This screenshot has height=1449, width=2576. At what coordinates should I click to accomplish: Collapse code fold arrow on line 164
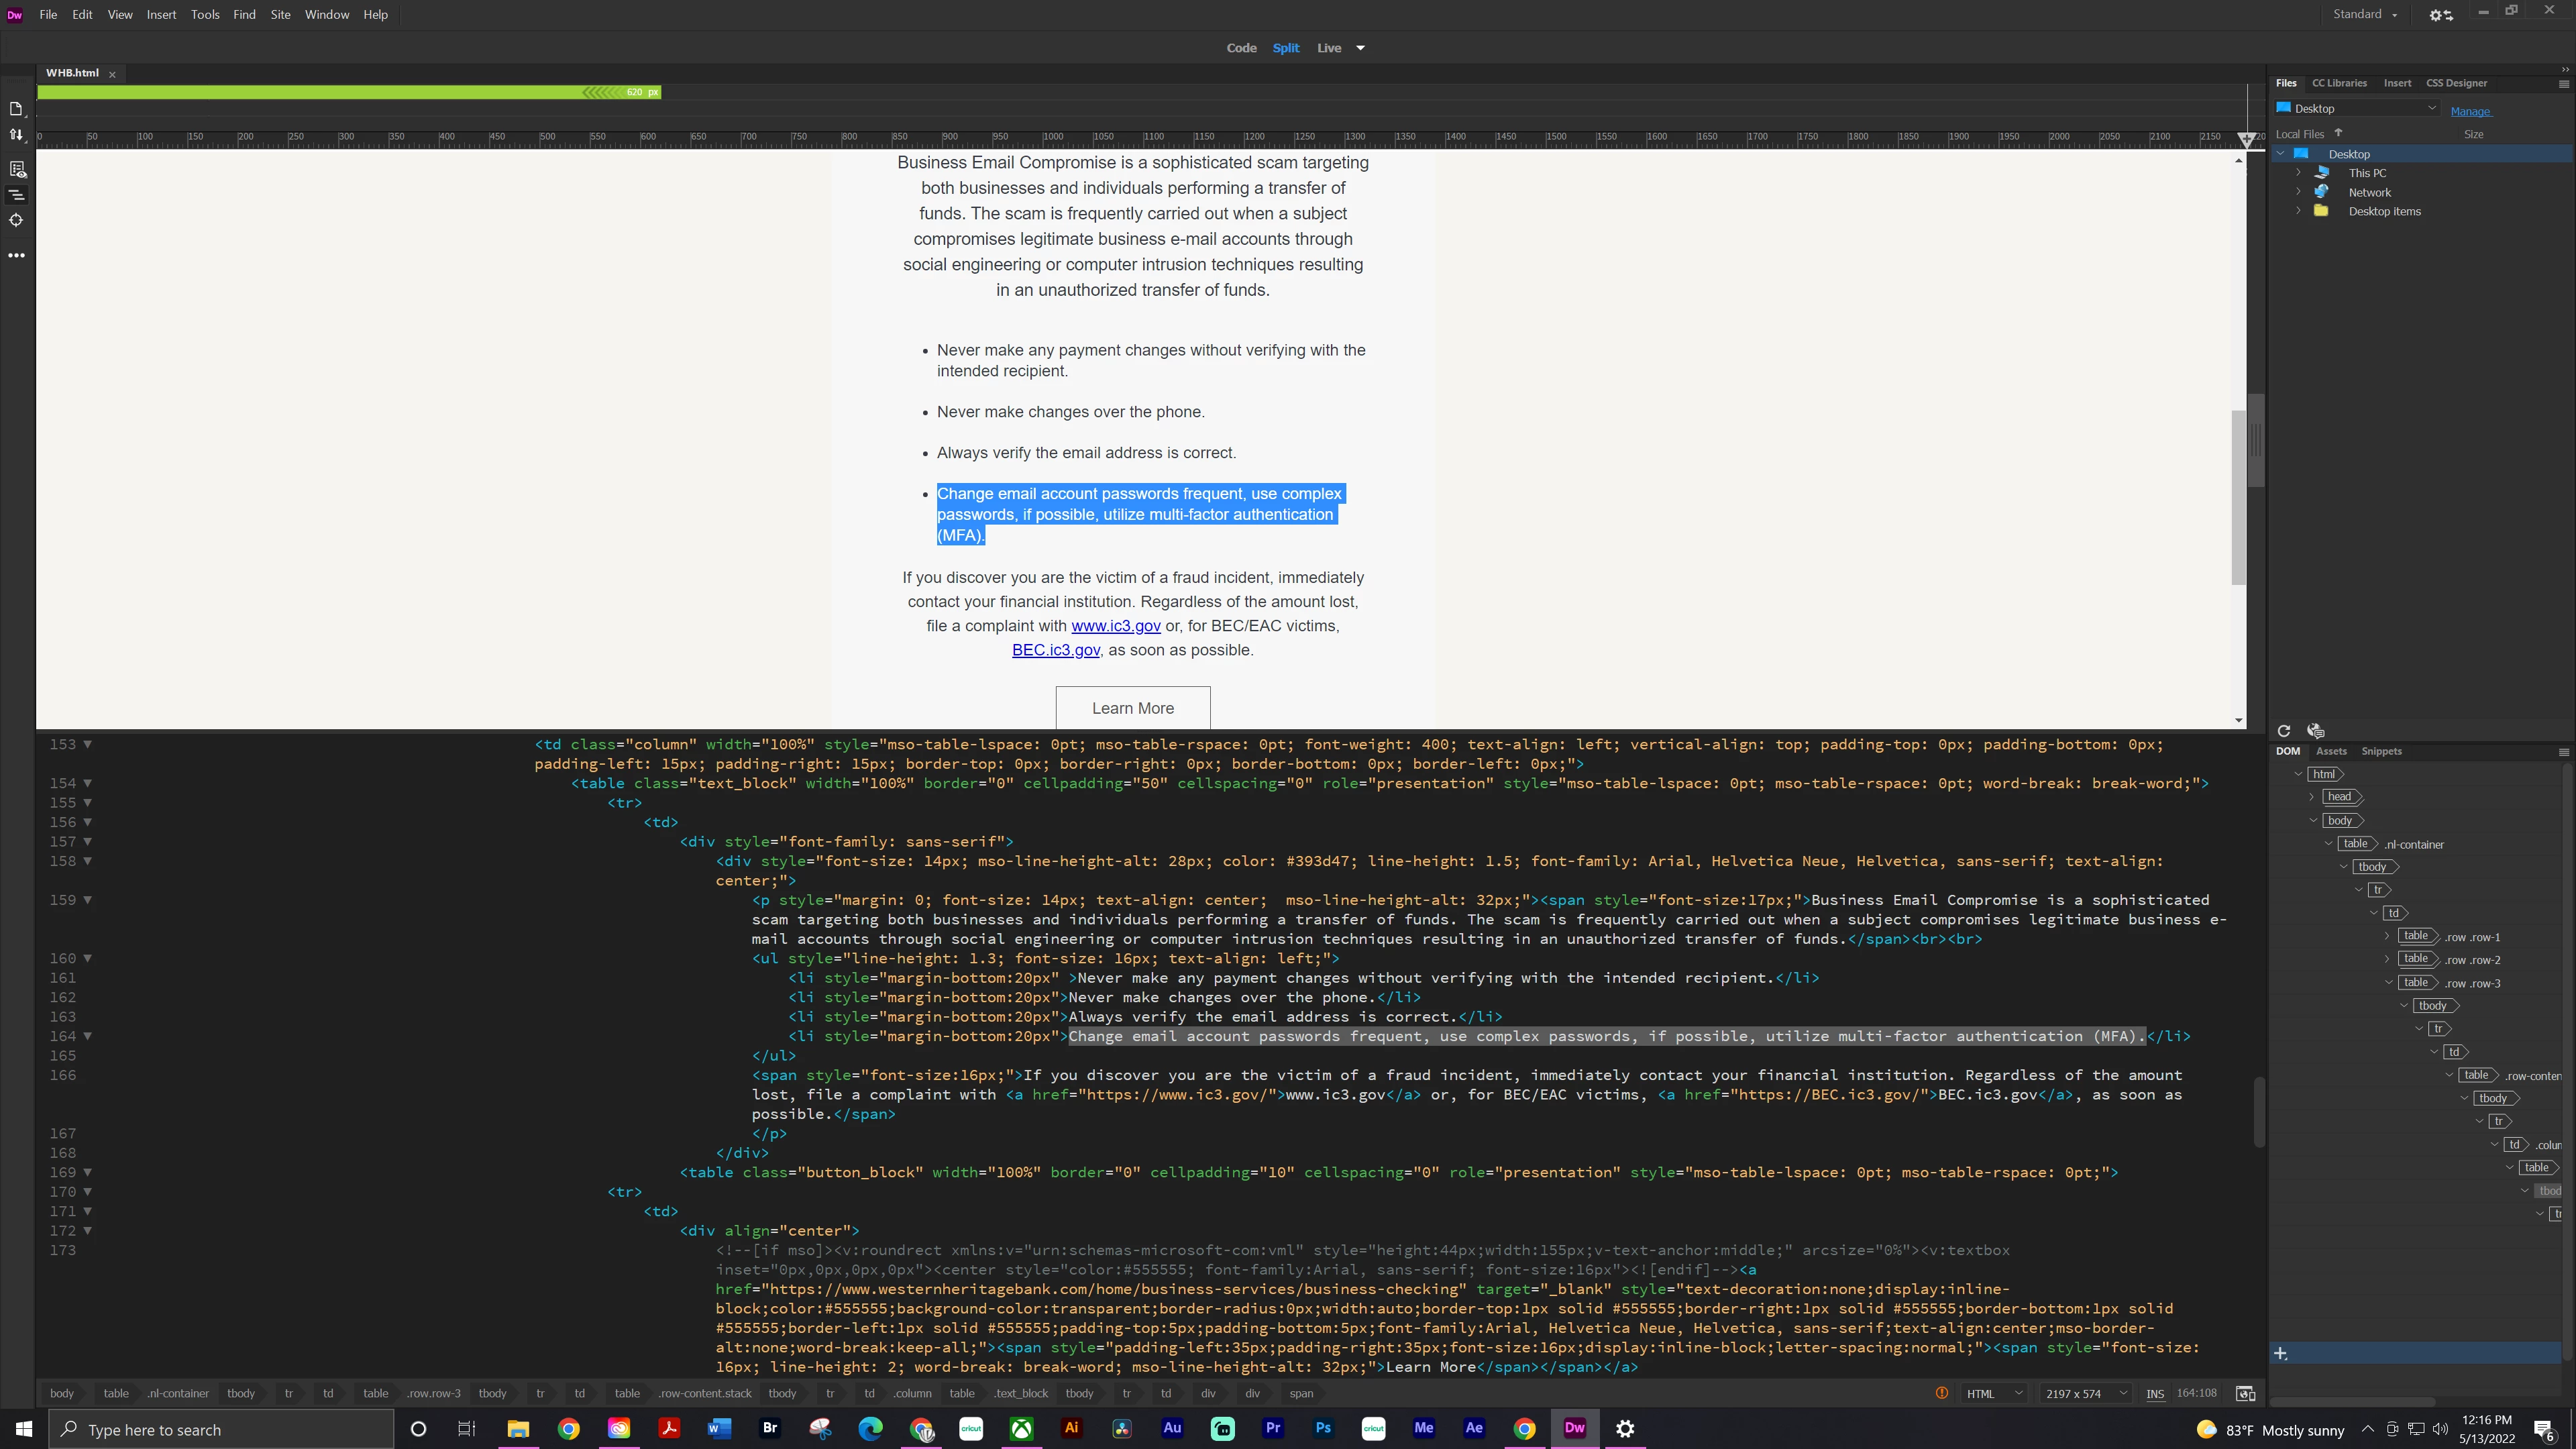(88, 1036)
